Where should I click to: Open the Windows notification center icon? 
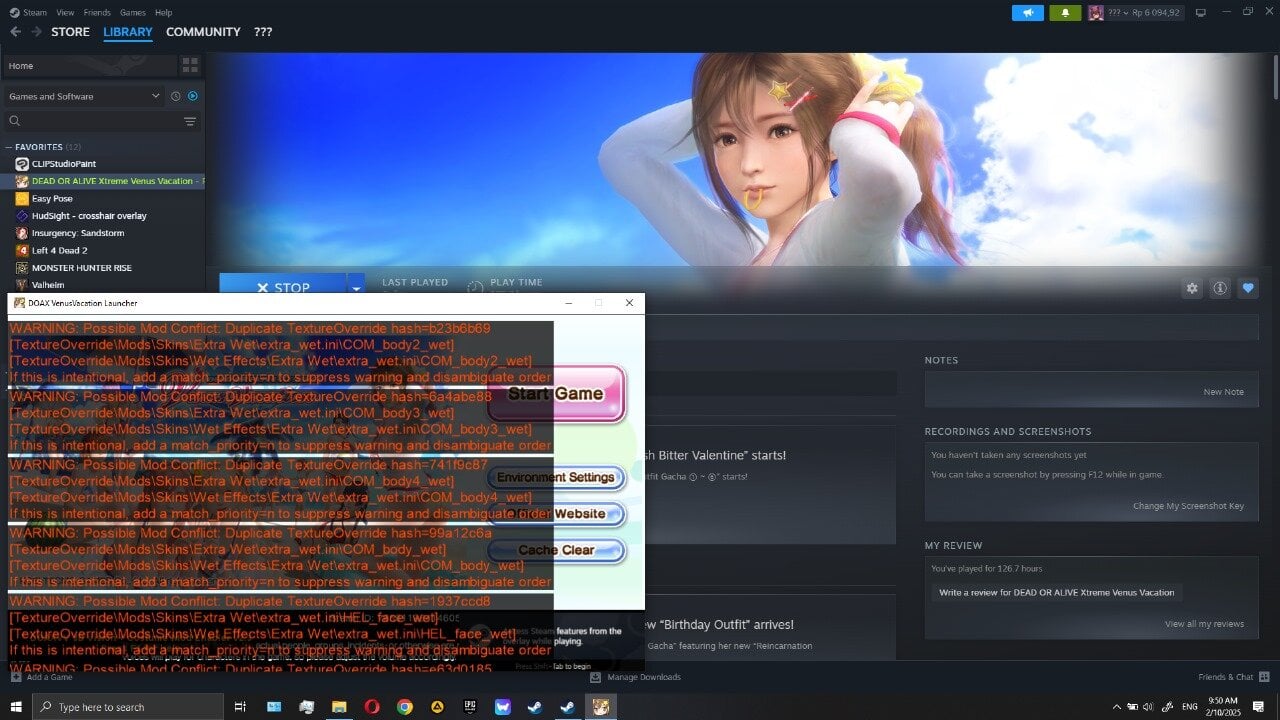coord(1258,707)
